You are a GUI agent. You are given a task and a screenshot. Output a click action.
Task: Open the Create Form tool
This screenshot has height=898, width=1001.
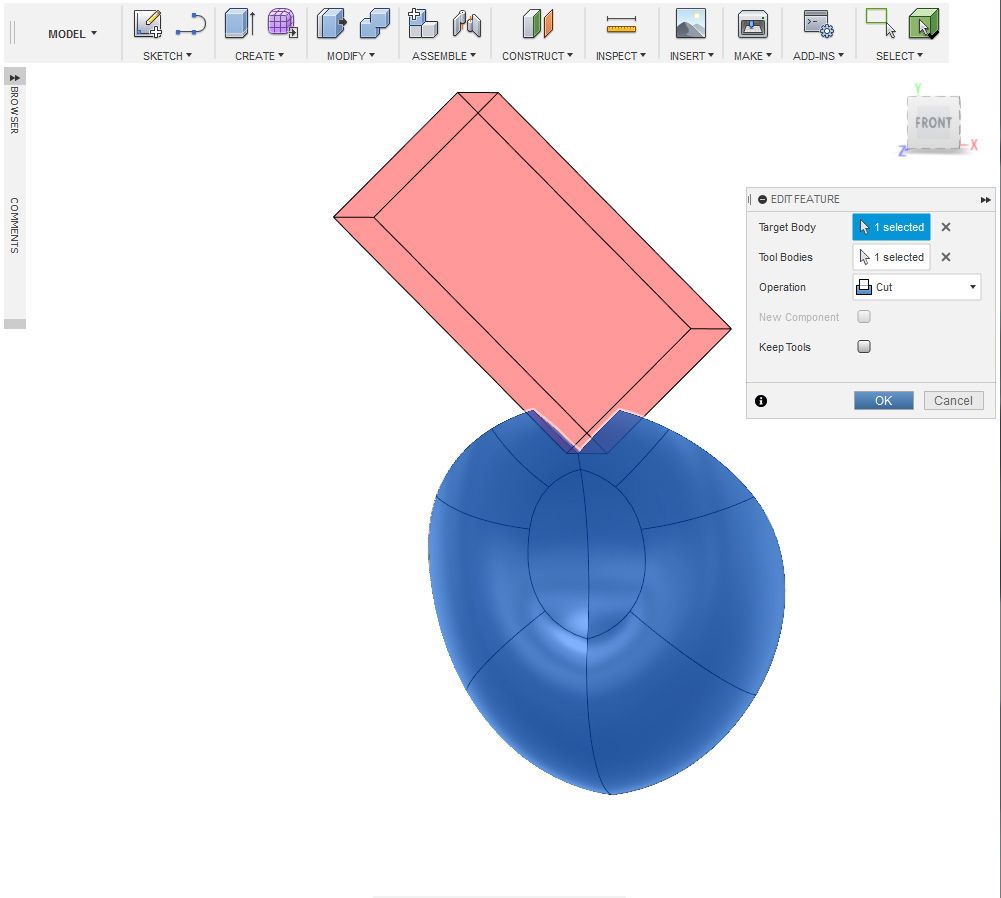(x=280, y=23)
